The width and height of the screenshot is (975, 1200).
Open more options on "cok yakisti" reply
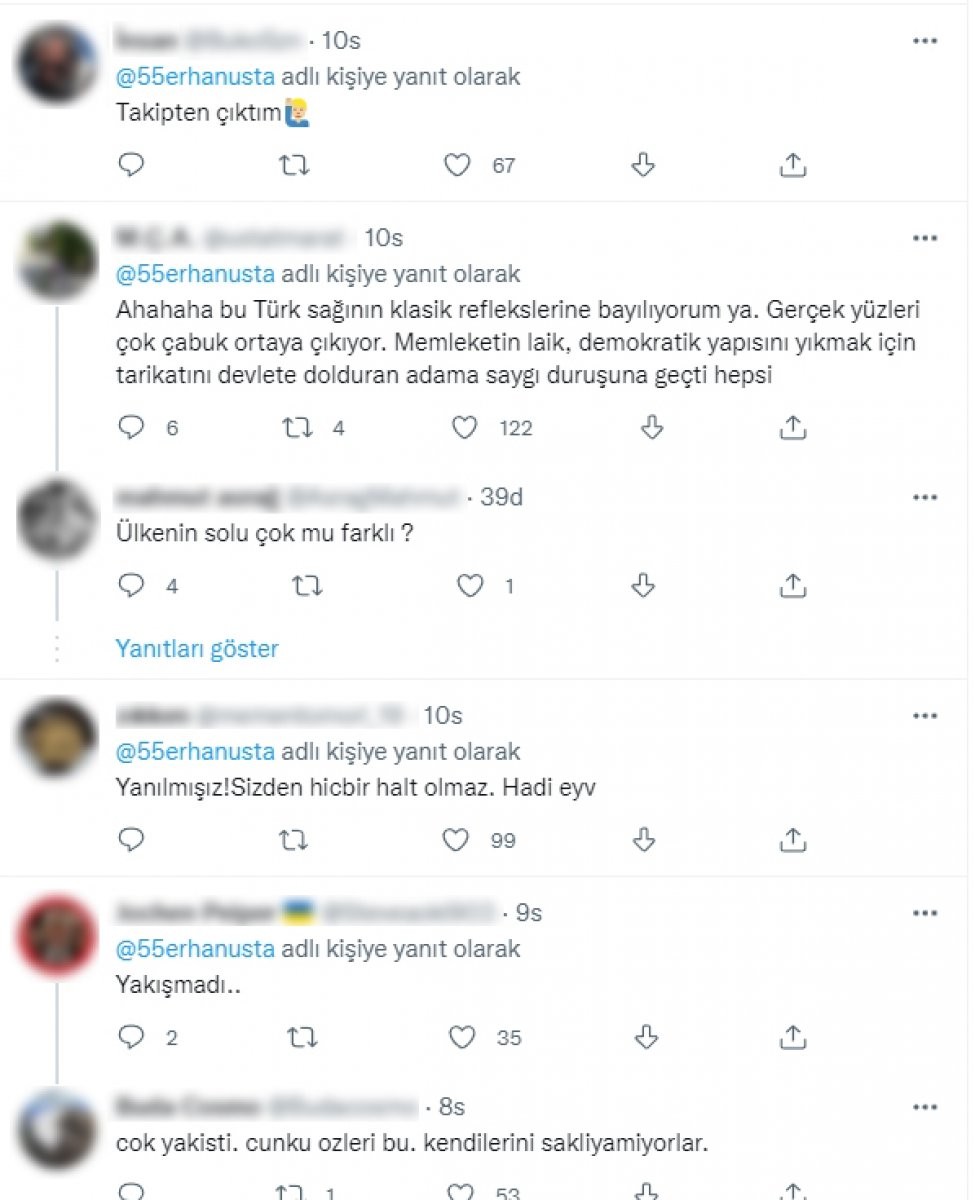tap(926, 1108)
